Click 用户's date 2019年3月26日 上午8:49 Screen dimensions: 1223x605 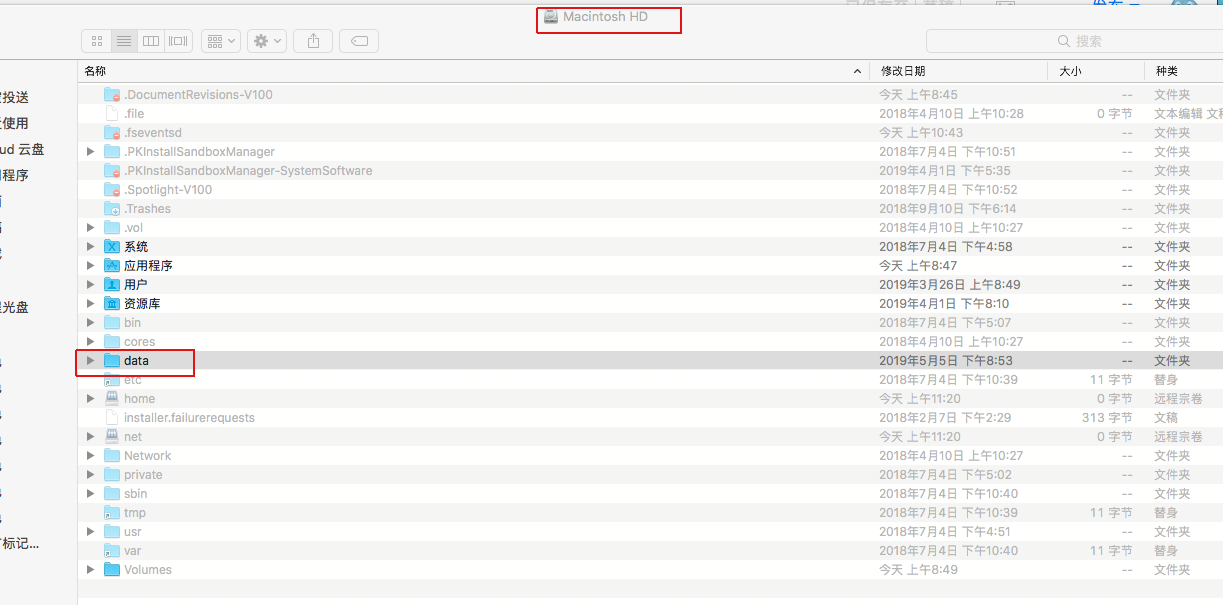pyautogui.click(x=949, y=285)
